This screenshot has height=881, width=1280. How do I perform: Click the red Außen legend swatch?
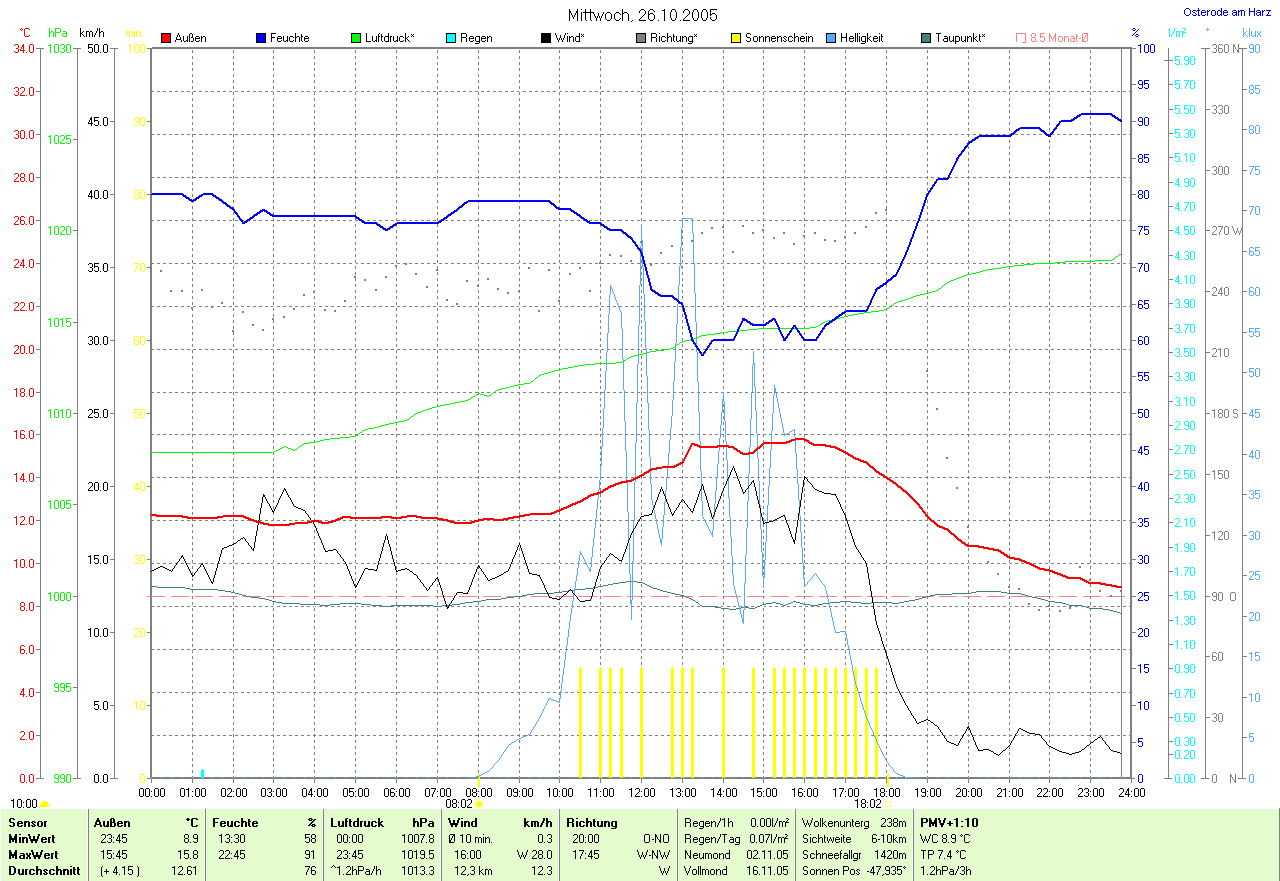(x=166, y=38)
